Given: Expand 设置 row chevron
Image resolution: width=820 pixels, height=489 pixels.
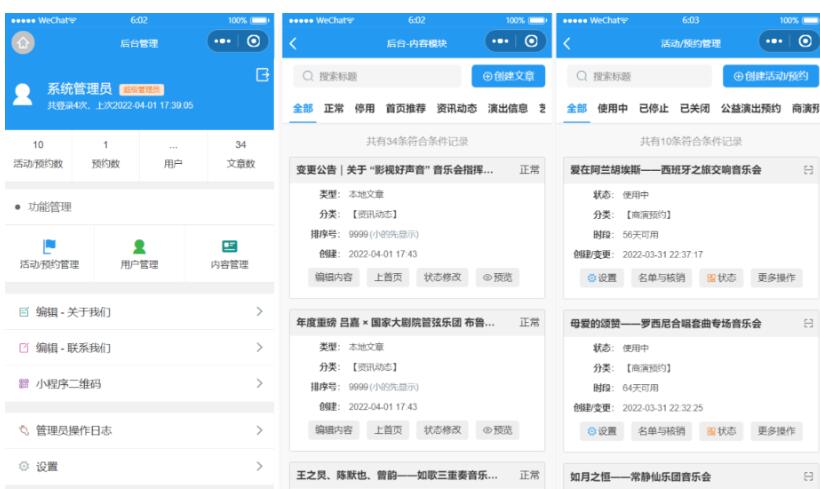Looking at the screenshot, I should pyautogui.click(x=259, y=466).
